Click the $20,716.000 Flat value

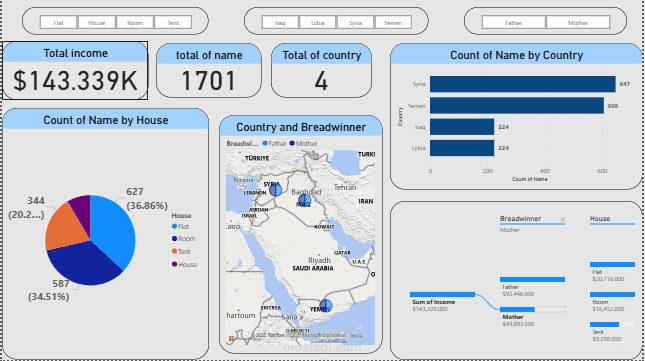[608, 279]
